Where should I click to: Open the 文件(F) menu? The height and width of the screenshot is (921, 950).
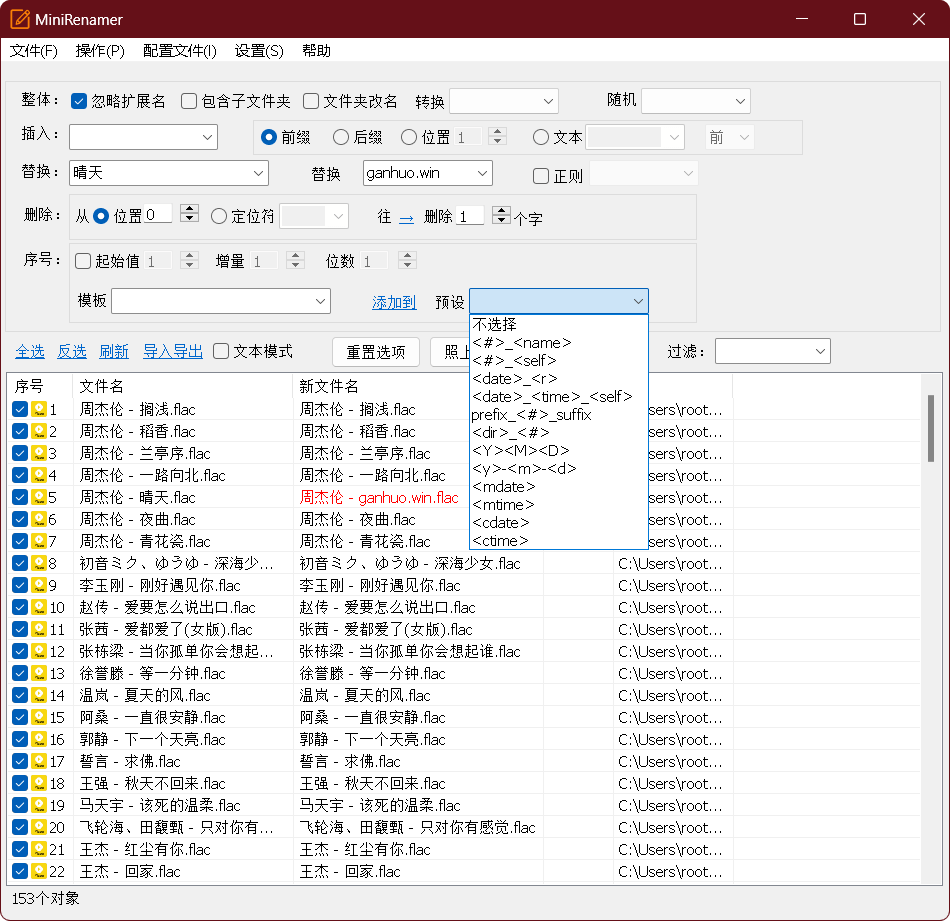coord(34,50)
